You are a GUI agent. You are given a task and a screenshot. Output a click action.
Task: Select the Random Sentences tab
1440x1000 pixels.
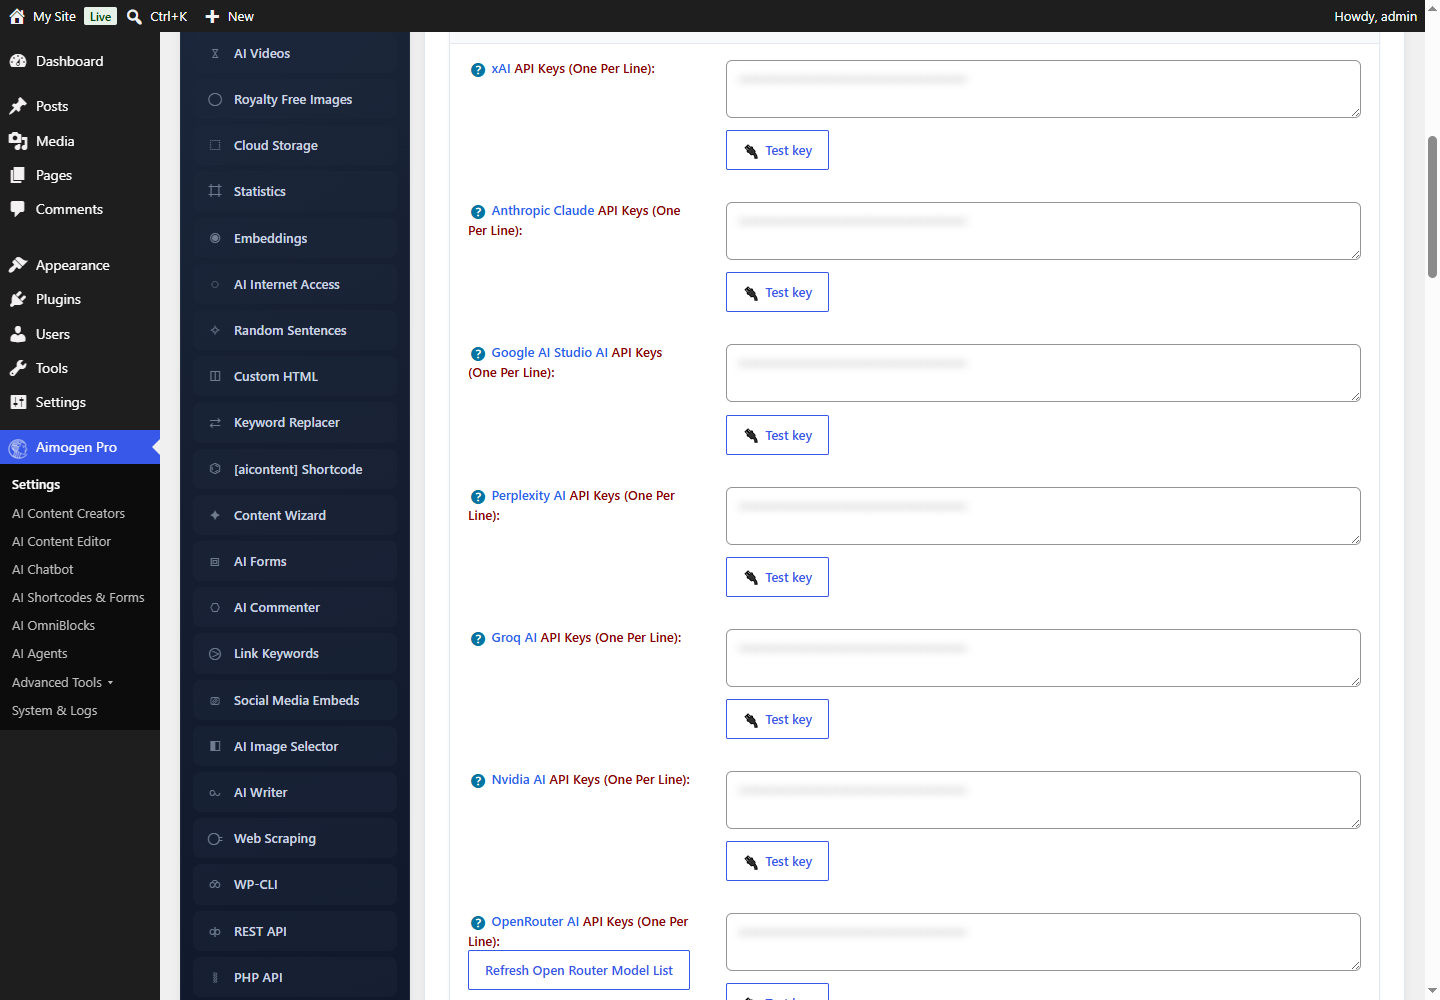(295, 330)
